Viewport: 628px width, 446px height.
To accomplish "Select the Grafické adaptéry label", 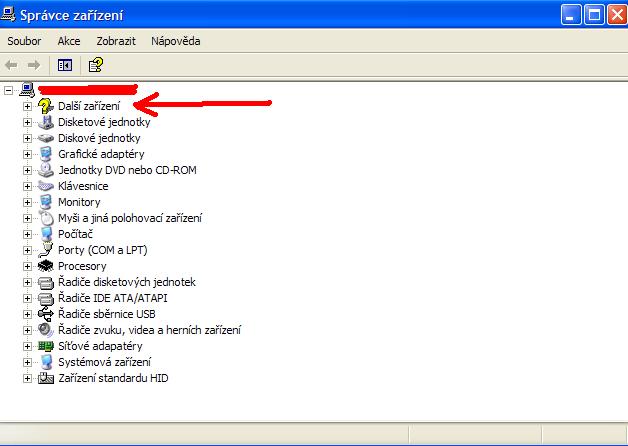I will [101, 154].
